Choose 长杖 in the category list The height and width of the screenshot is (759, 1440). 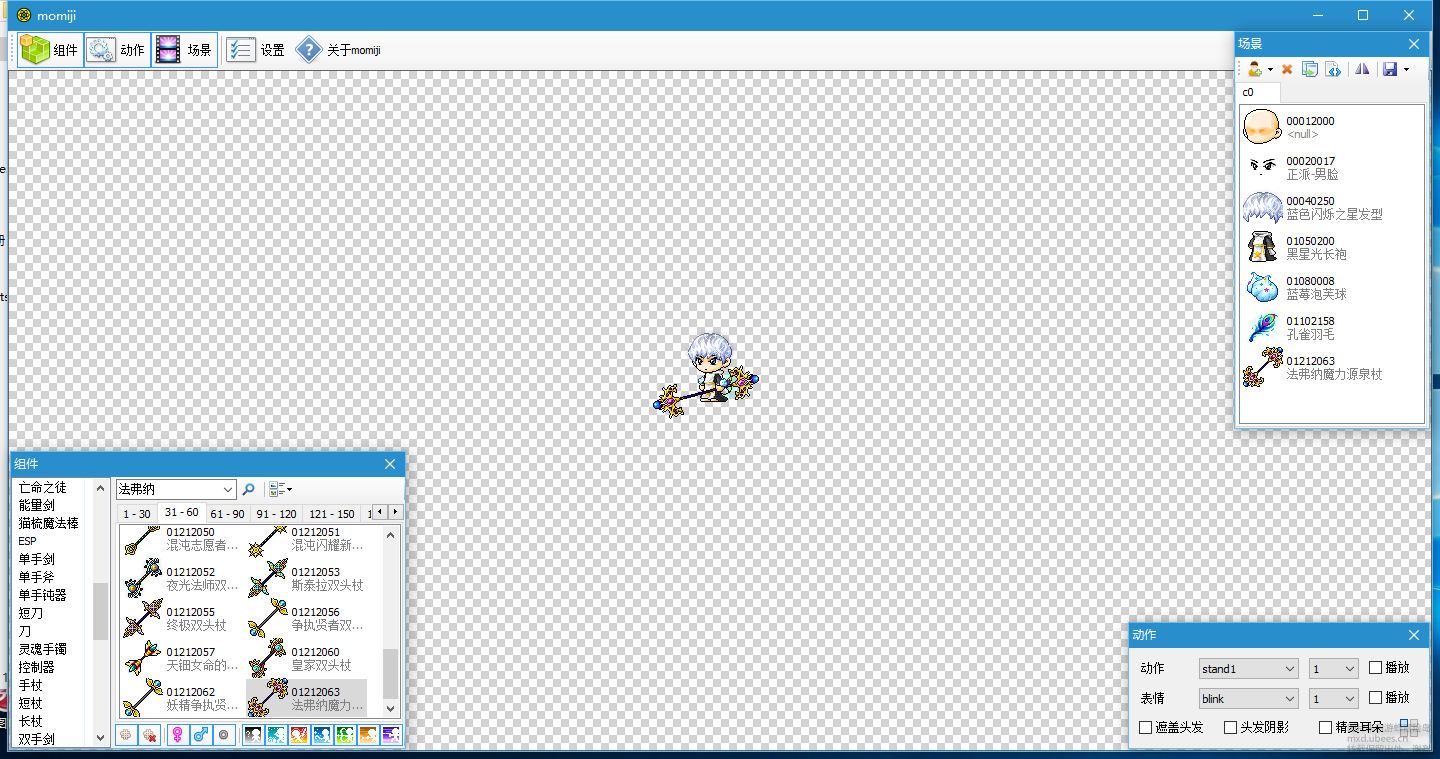[x=31, y=721]
